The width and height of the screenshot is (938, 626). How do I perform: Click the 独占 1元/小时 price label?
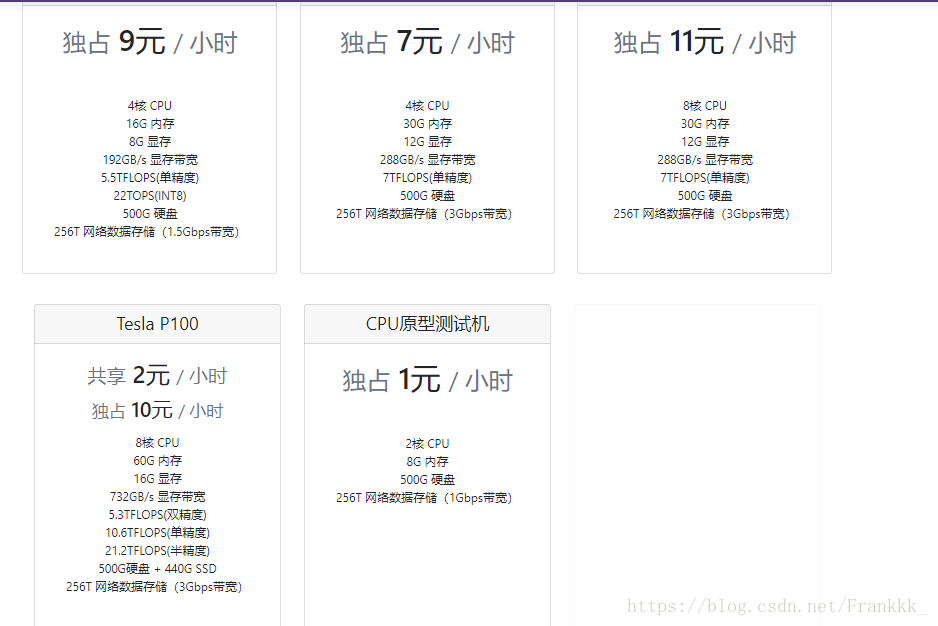(x=425, y=380)
